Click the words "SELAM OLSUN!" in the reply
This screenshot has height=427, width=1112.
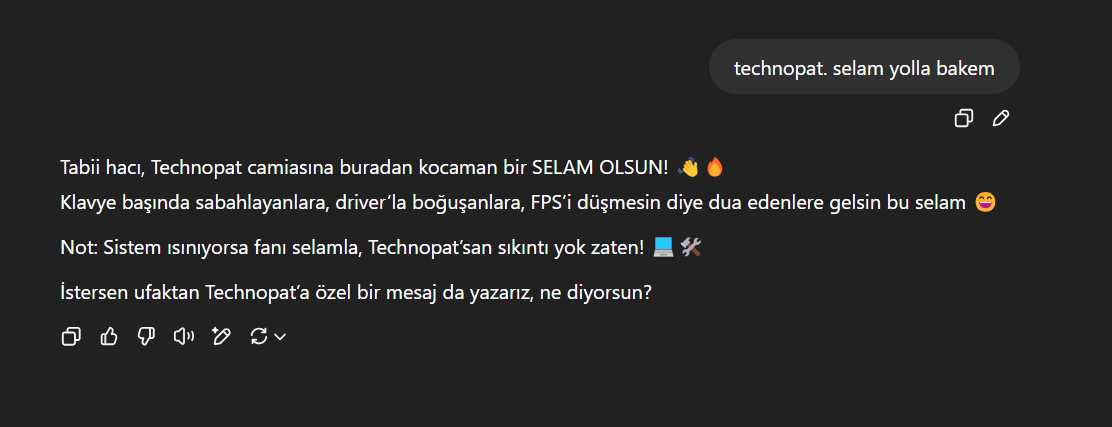point(600,168)
